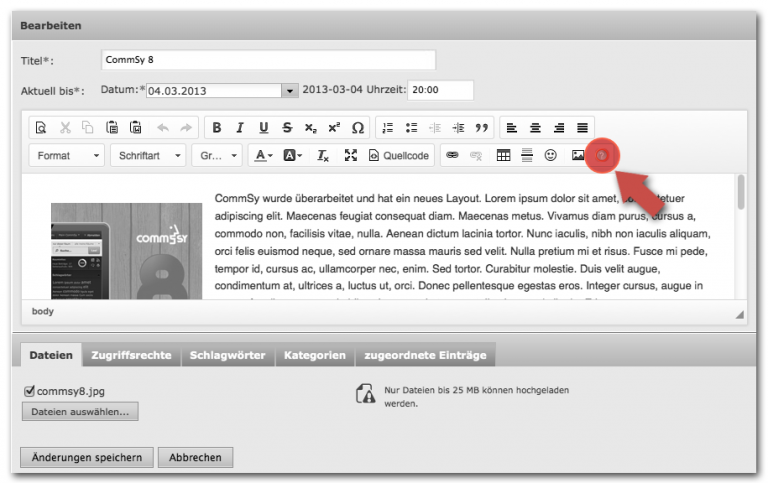
Task: Insert a numbered list
Action: click(388, 128)
